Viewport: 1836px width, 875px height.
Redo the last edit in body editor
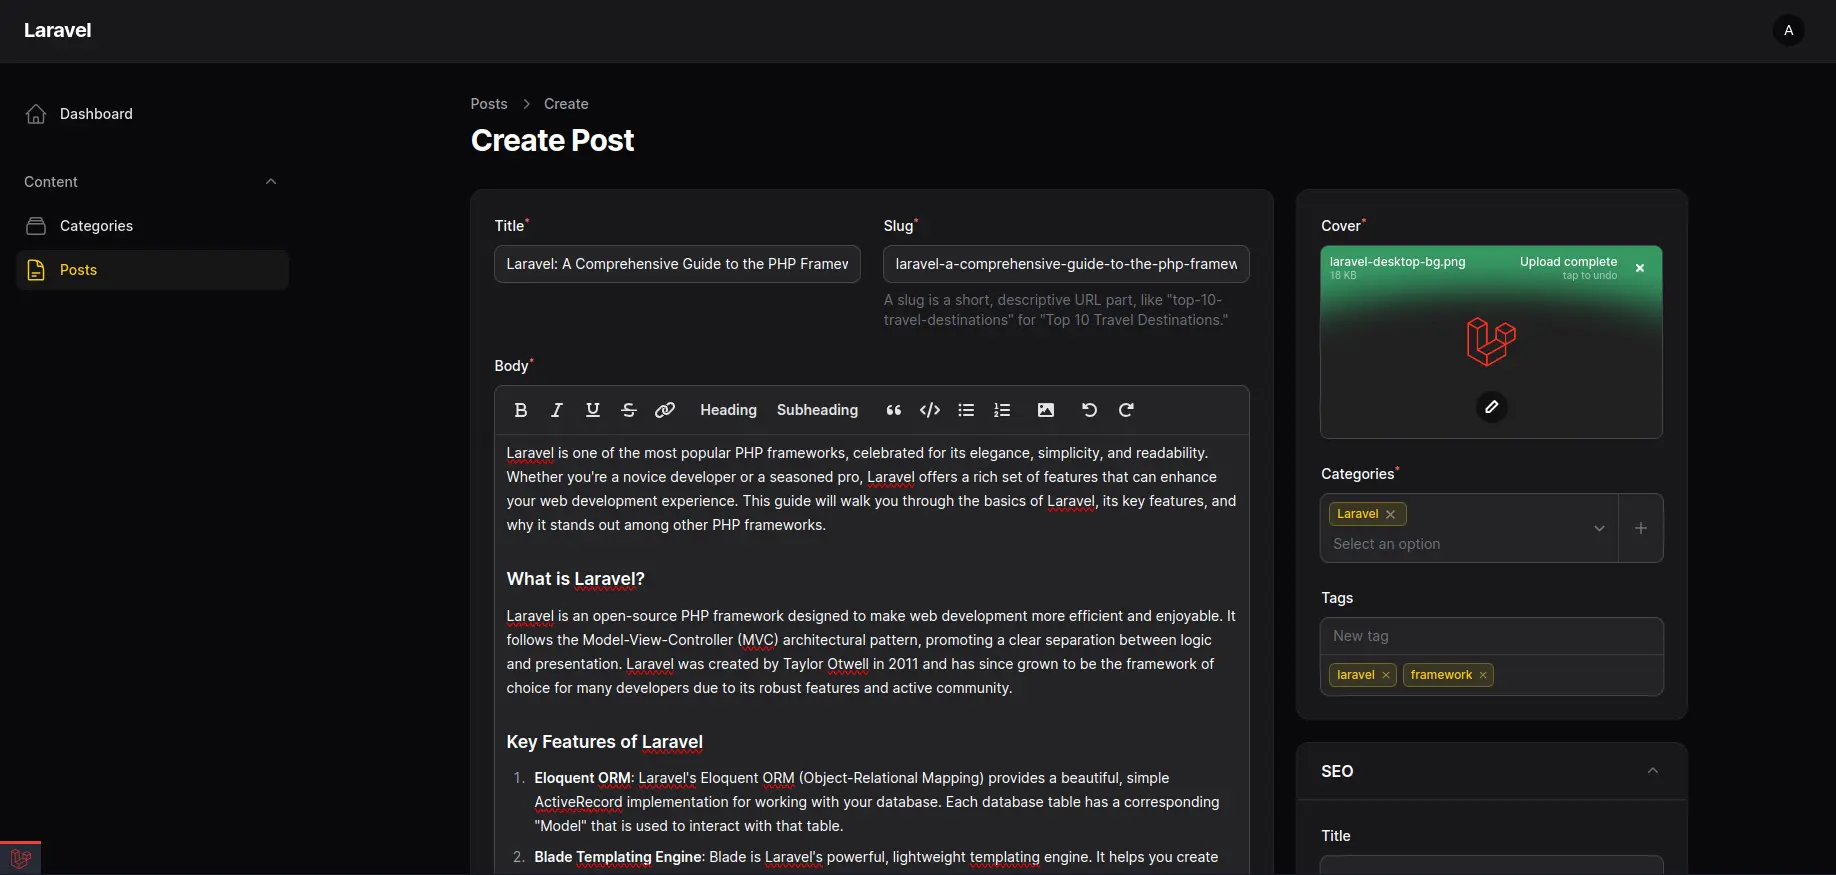pos(1126,410)
